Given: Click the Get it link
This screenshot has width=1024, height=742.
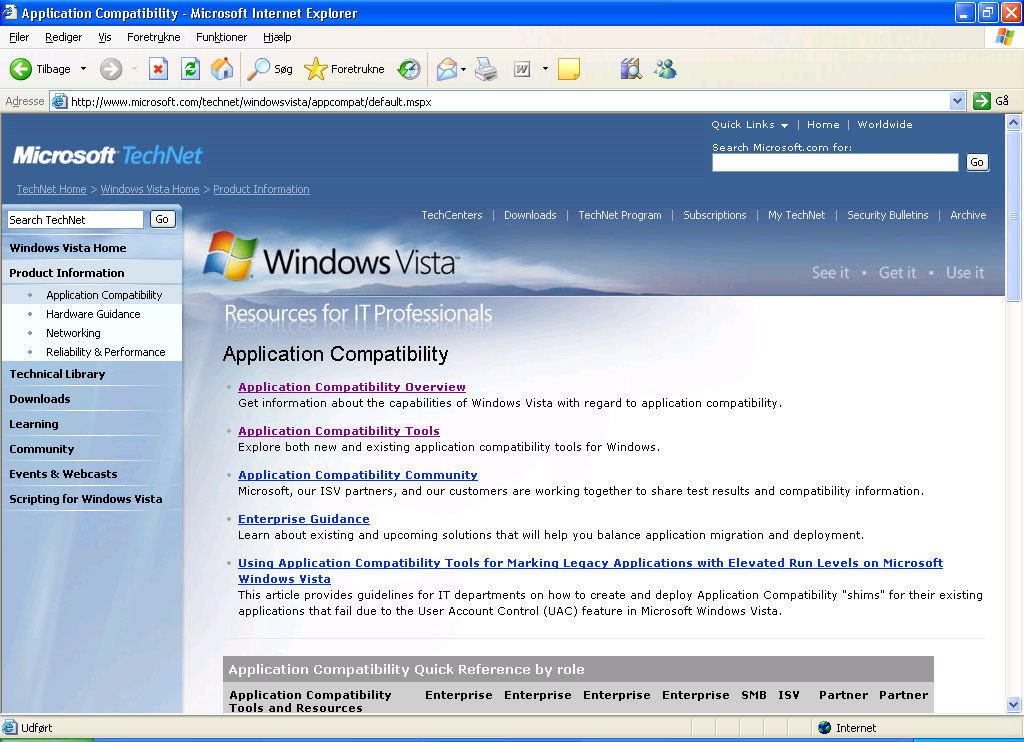Looking at the screenshot, I should [897, 272].
